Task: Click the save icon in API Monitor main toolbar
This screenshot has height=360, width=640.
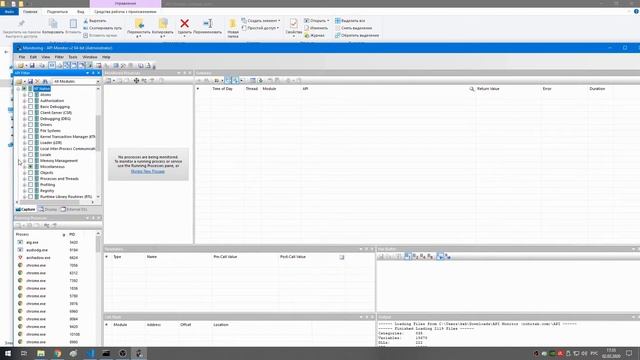Action: tap(32, 65)
